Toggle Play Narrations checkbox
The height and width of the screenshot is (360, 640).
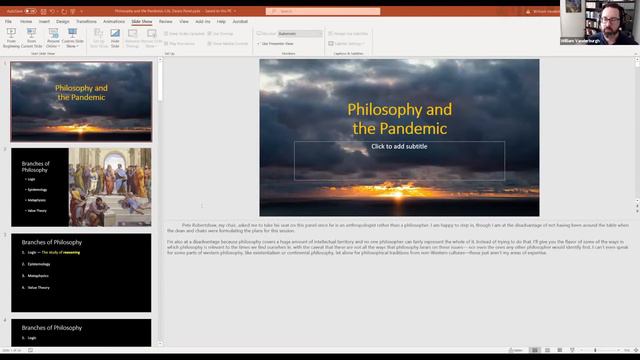180,44
